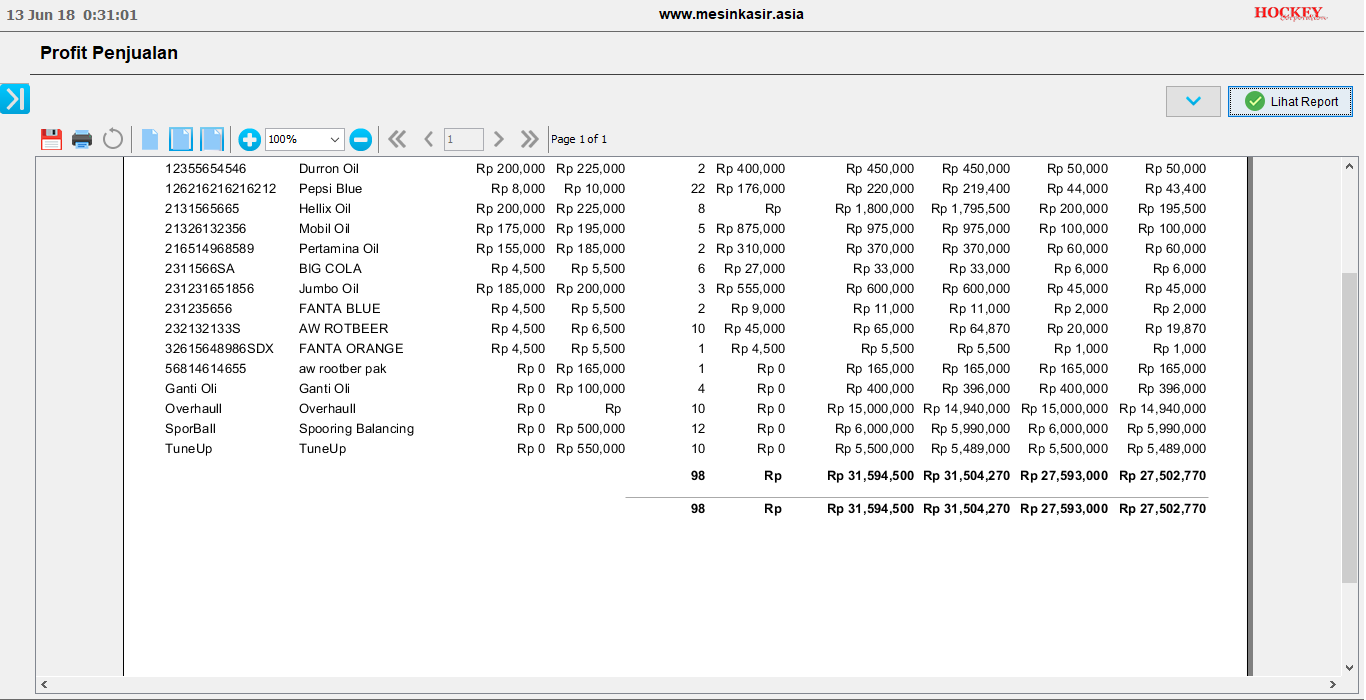Click the Rp 43,400 profit value
This screenshot has height=700, width=1366.
pos(1178,189)
